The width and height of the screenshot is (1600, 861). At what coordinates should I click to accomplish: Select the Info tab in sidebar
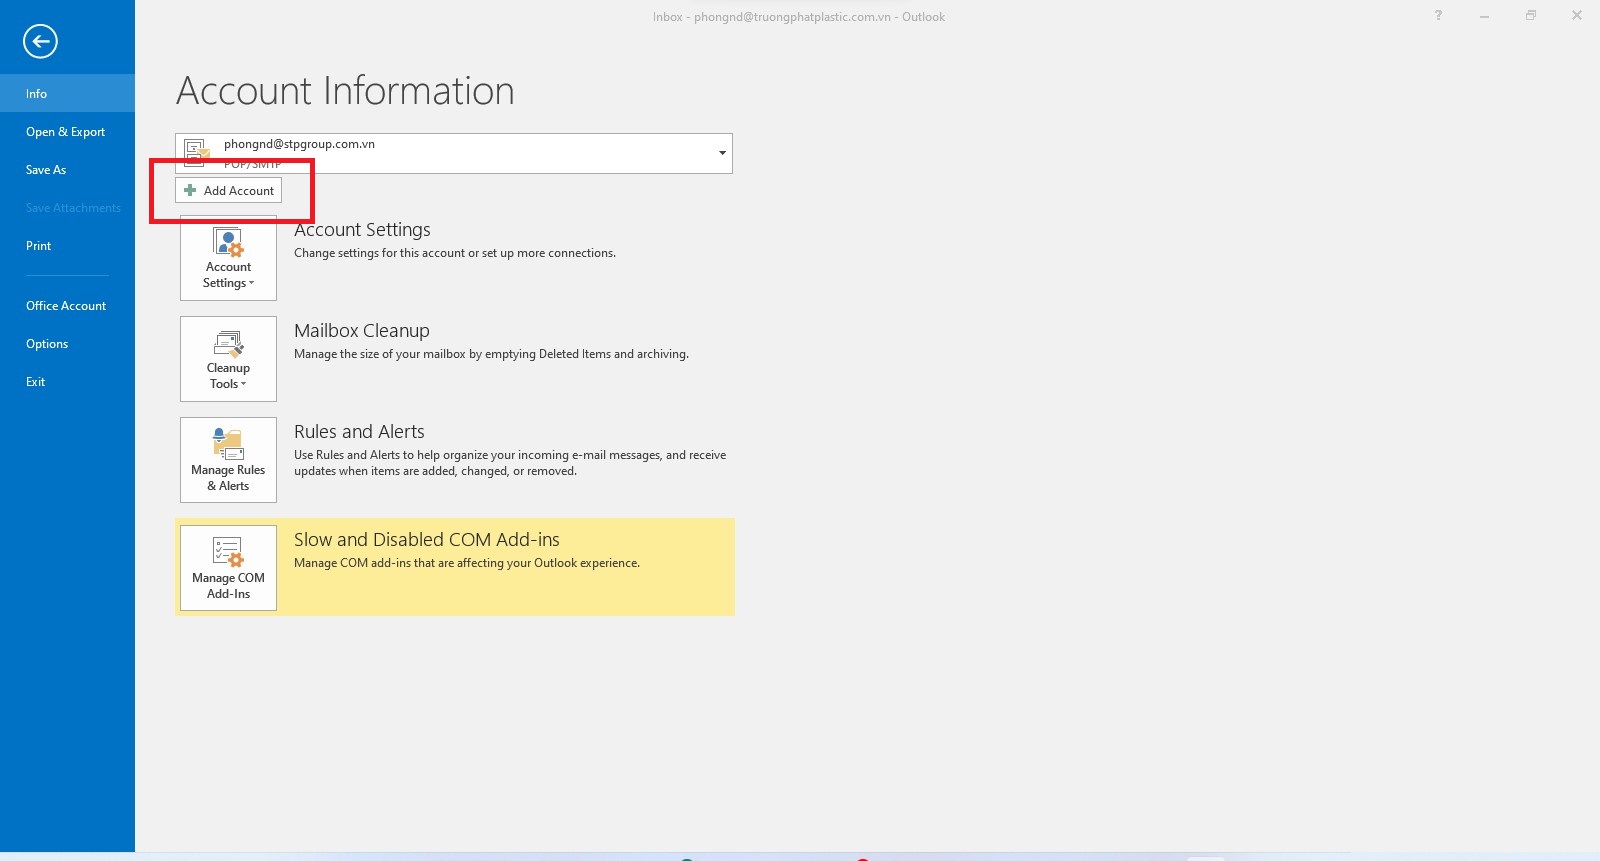(37, 93)
